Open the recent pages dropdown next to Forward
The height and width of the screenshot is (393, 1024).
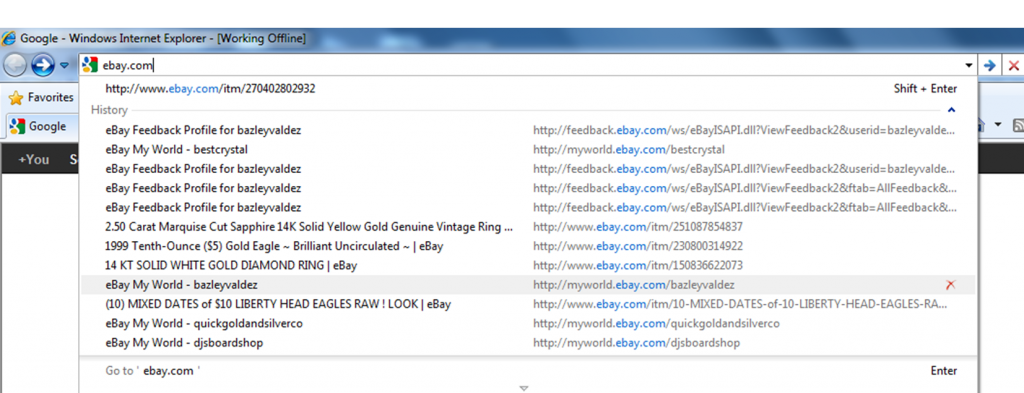pyautogui.click(x=64, y=65)
